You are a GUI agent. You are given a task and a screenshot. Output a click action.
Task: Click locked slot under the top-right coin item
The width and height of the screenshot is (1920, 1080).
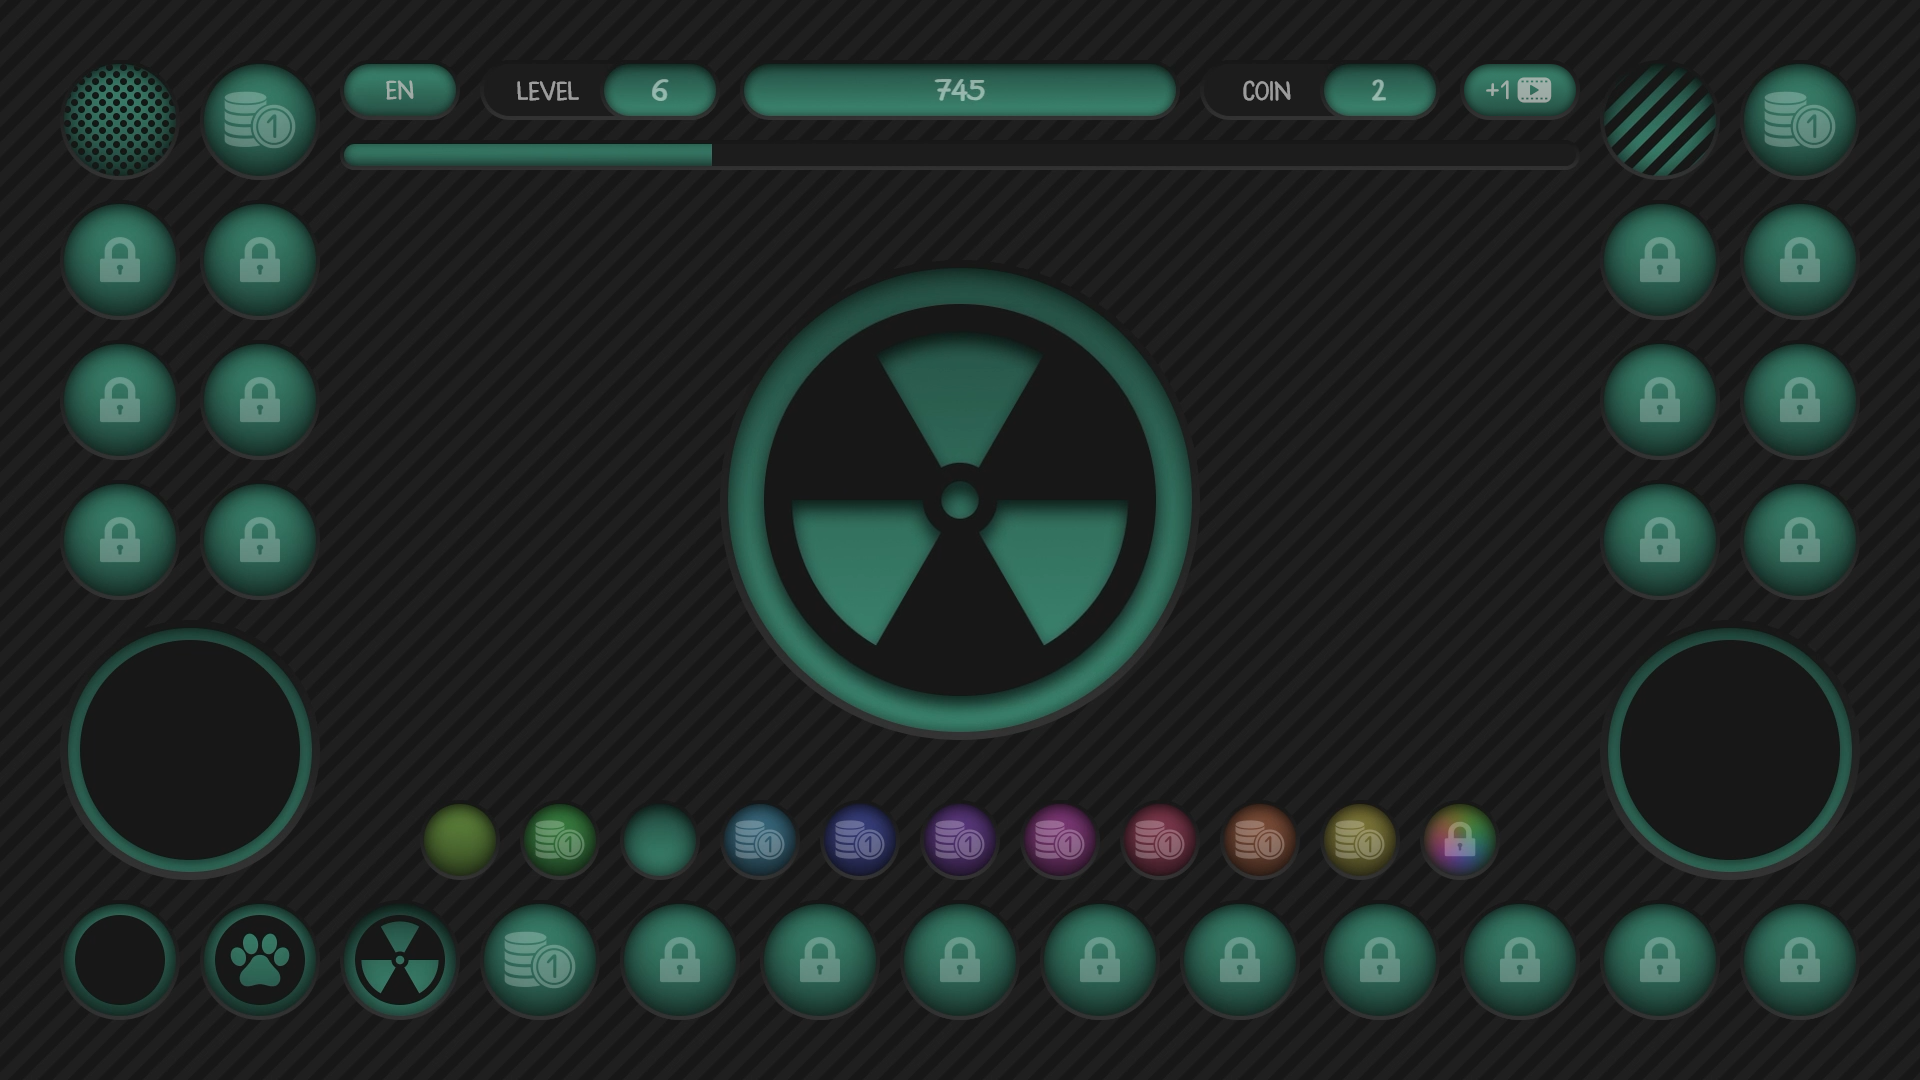coord(1800,261)
